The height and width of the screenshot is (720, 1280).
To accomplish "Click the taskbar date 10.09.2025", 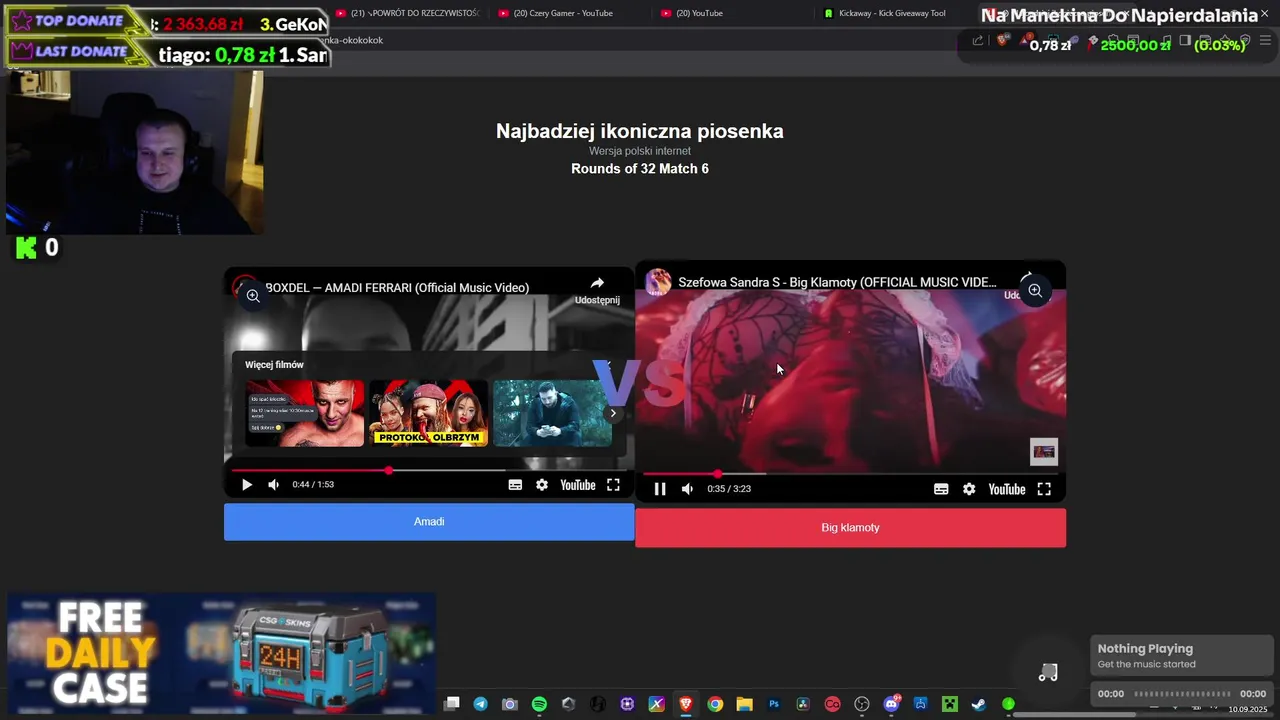I will click(1248, 709).
